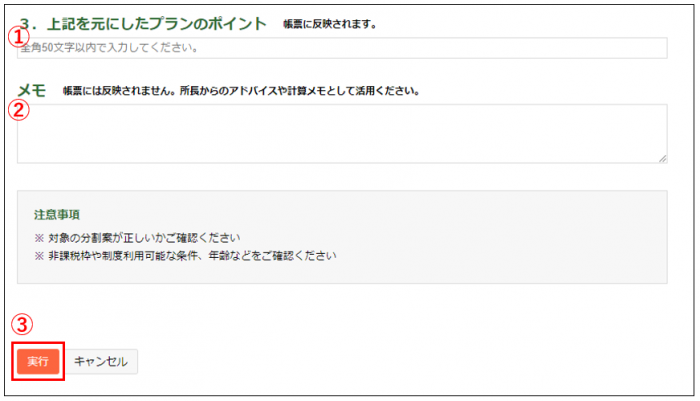700x401 pixels.
Task: Click the red 実行 button
Action: [x=38, y=361]
